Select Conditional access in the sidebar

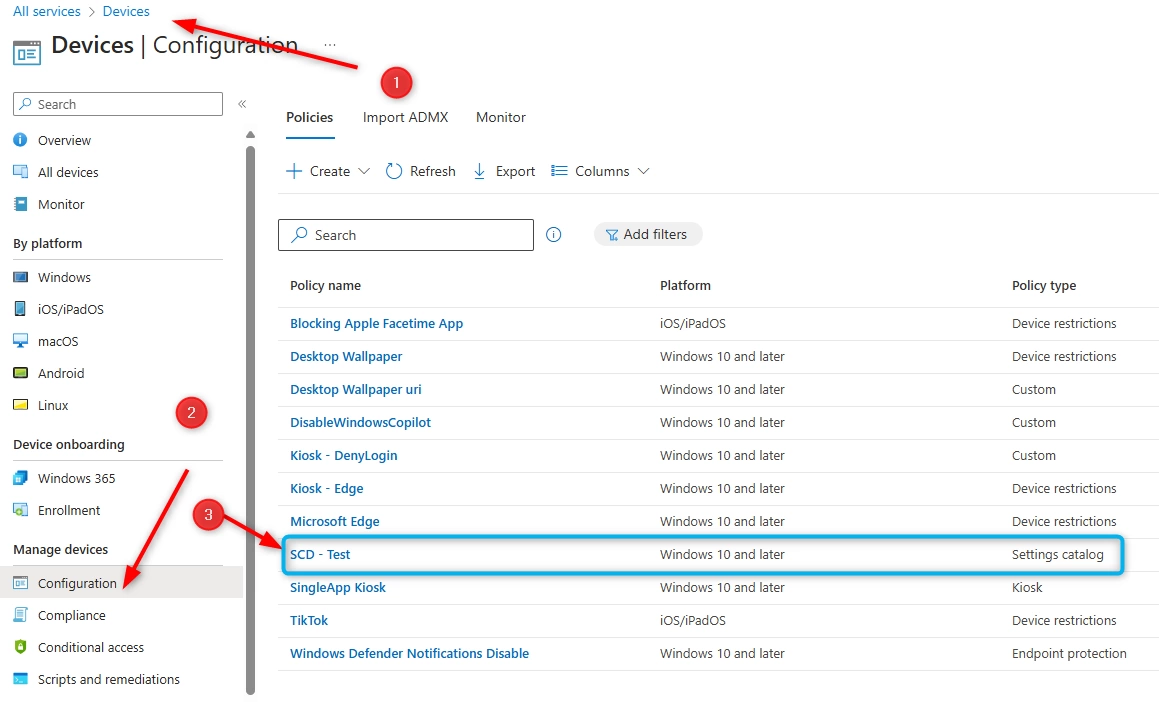pyautogui.click(x=91, y=647)
